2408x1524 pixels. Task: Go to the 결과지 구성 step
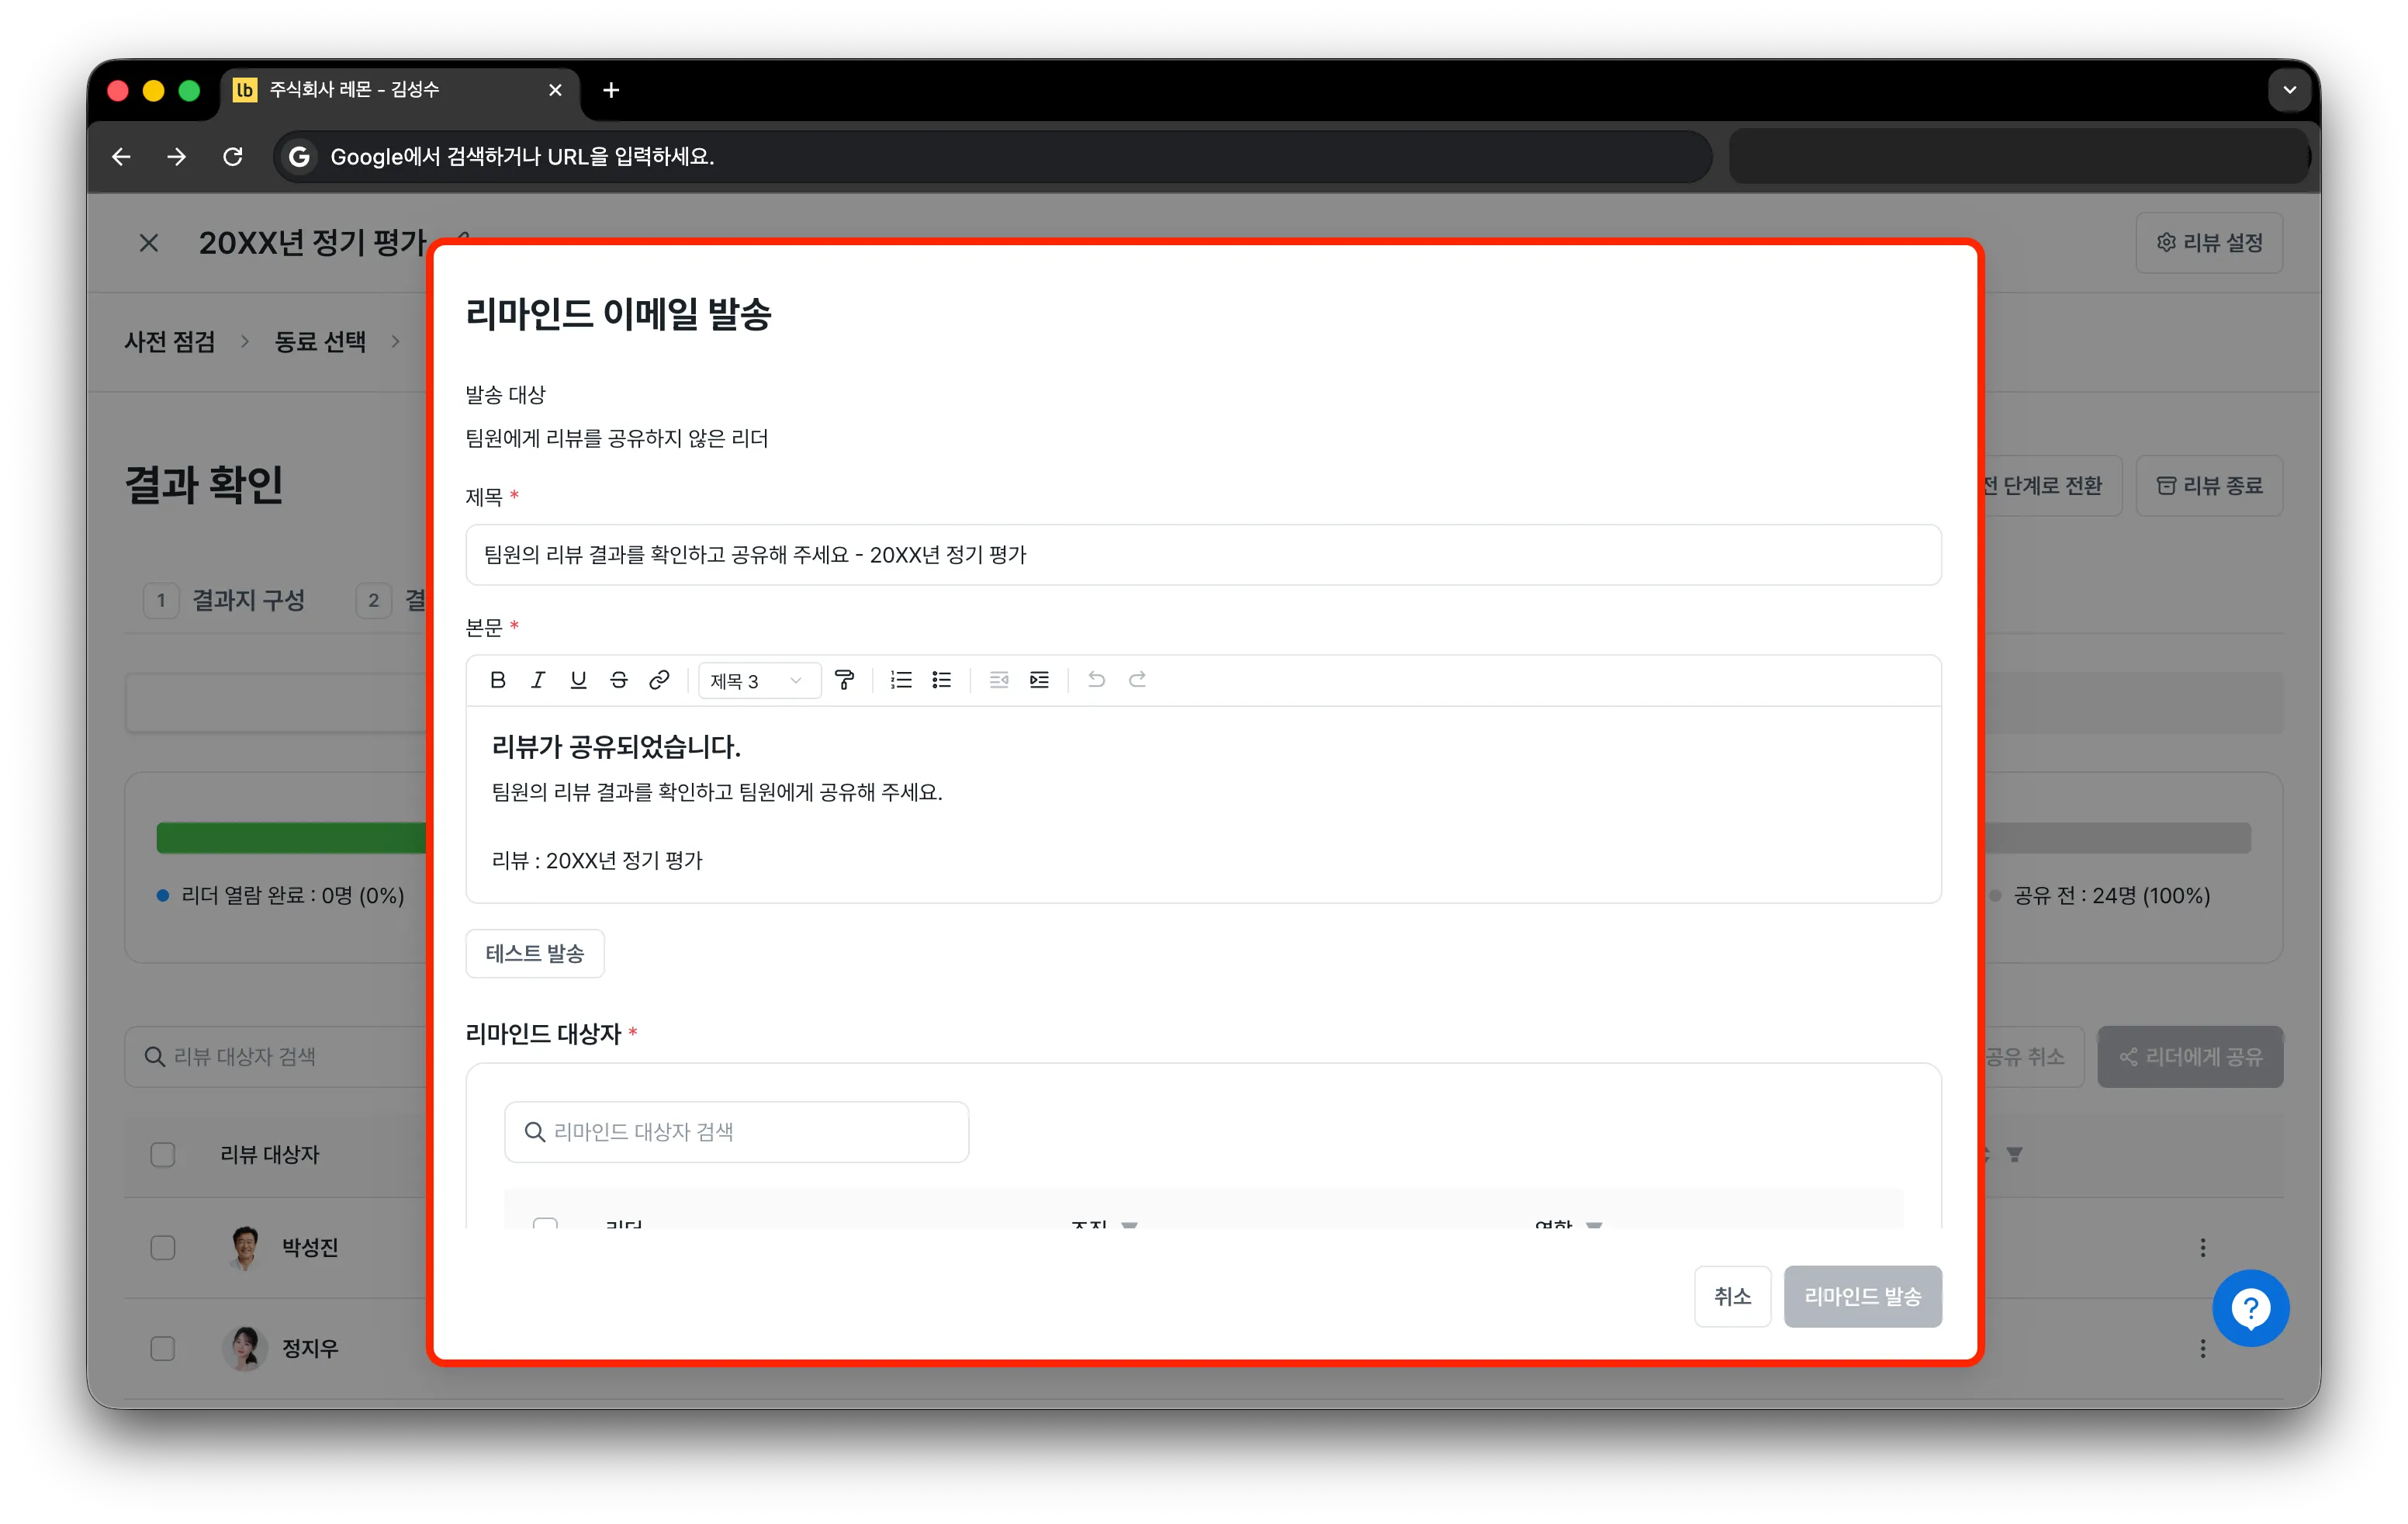[226, 600]
